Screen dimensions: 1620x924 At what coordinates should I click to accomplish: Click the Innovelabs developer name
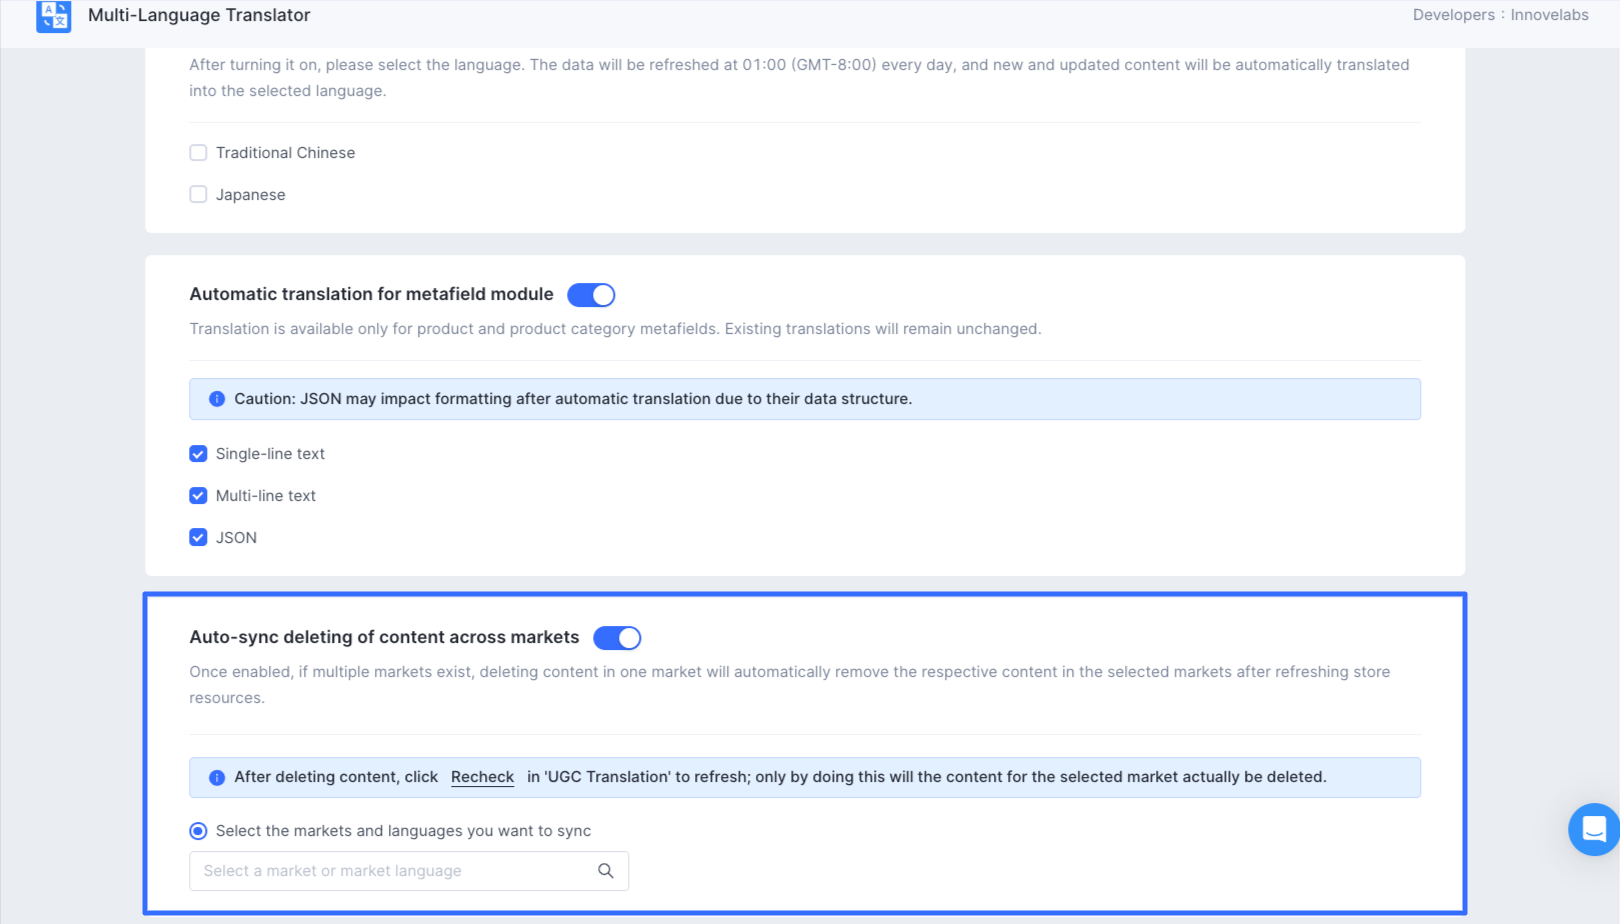[x=1549, y=15]
